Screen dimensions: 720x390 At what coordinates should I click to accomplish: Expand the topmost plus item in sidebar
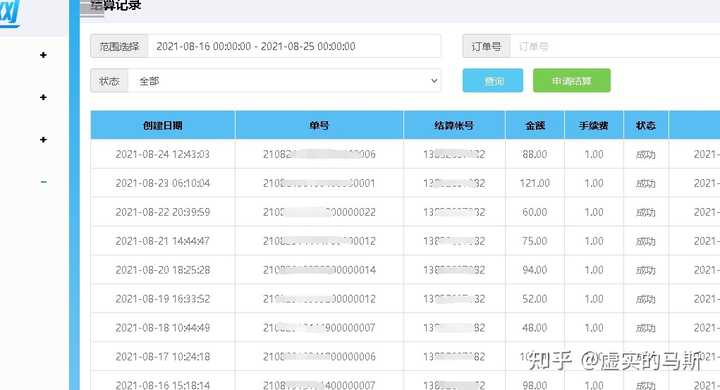[44, 55]
